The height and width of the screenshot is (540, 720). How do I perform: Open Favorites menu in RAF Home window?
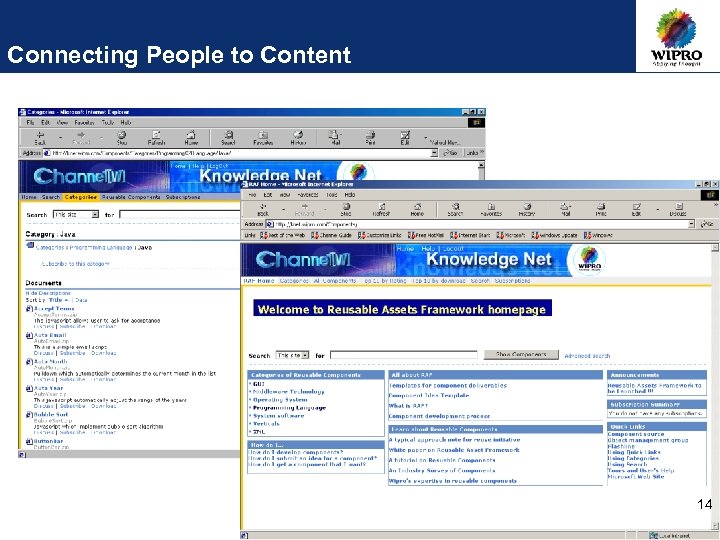pos(308,195)
